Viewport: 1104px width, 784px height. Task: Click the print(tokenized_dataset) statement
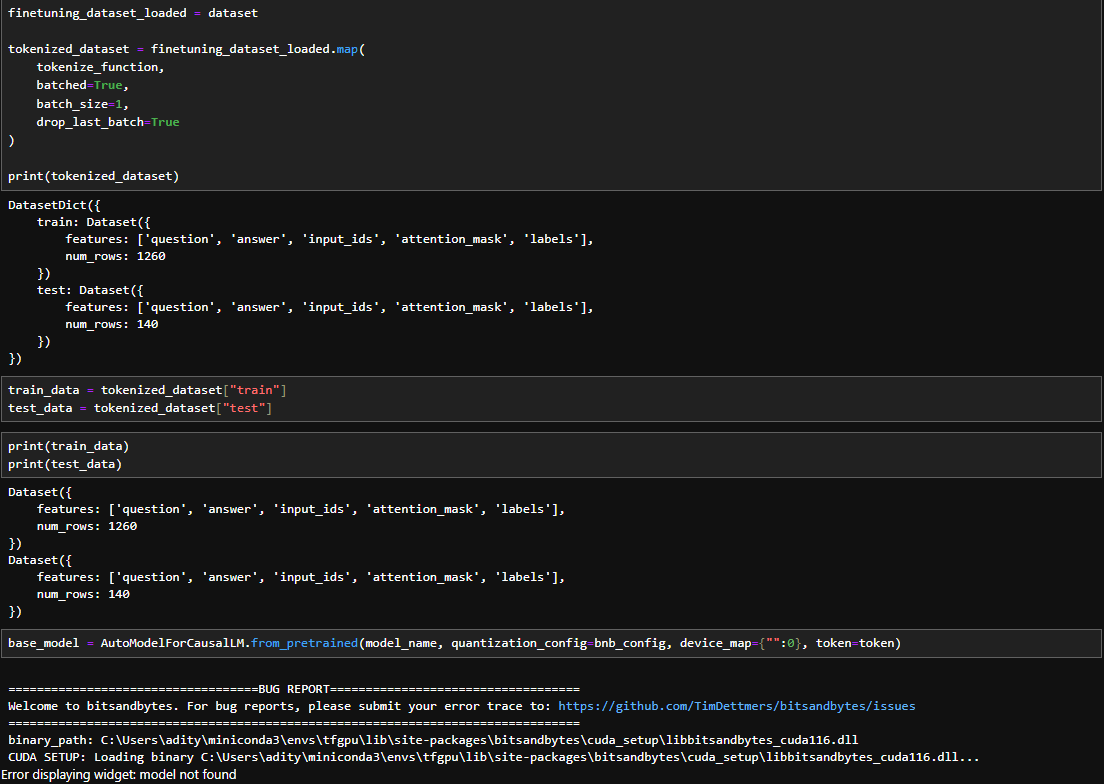pyautogui.click(x=93, y=176)
